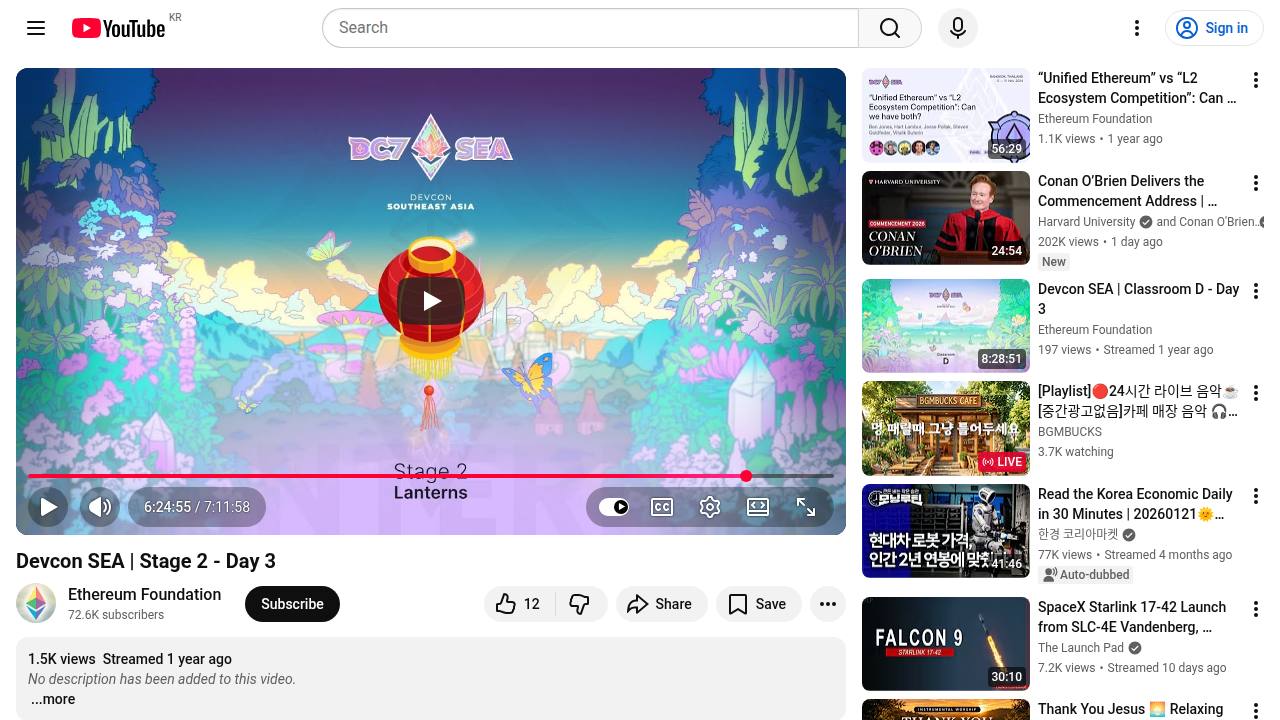The width and height of the screenshot is (1280, 720).
Task: Open options for SpaceX Starlink video
Action: click(1255, 609)
